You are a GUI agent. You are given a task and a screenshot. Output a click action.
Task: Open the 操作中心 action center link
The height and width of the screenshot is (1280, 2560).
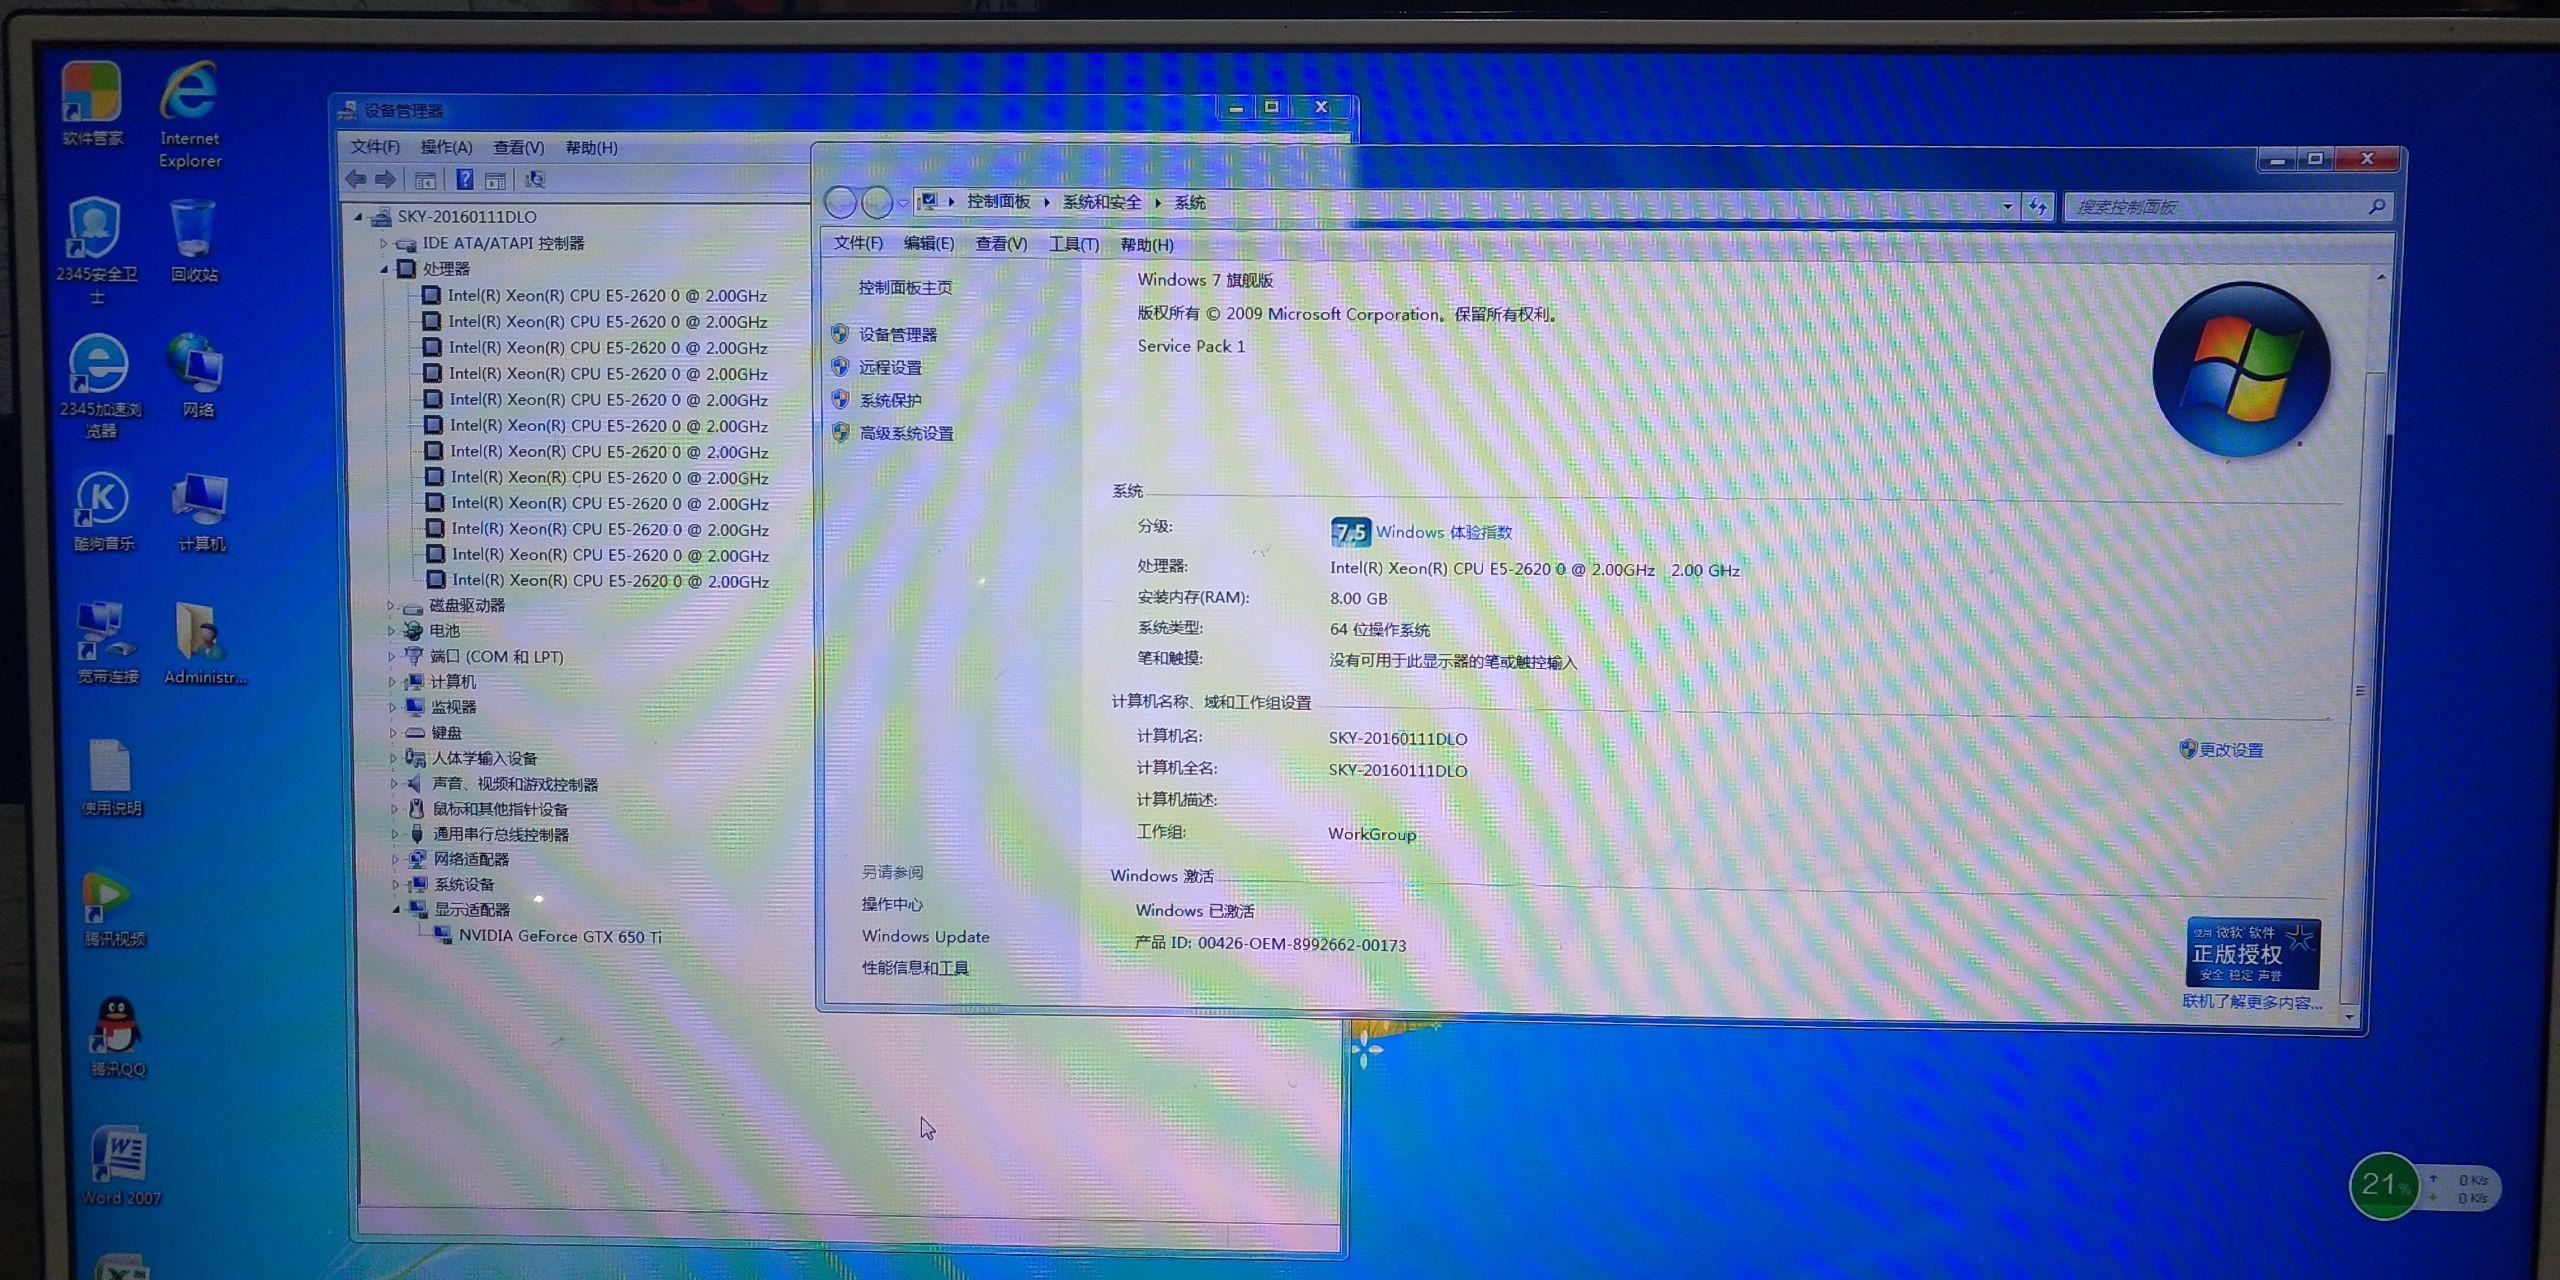click(x=892, y=904)
